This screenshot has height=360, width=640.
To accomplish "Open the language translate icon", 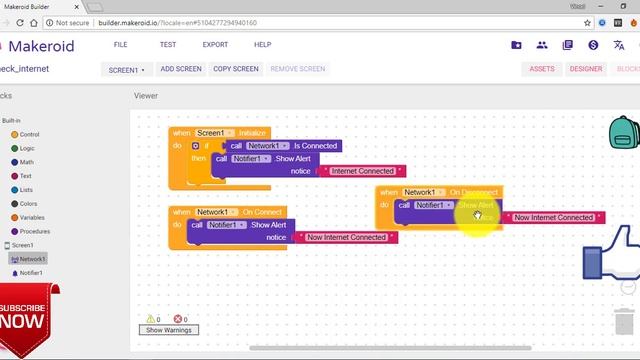I will [x=619, y=45].
